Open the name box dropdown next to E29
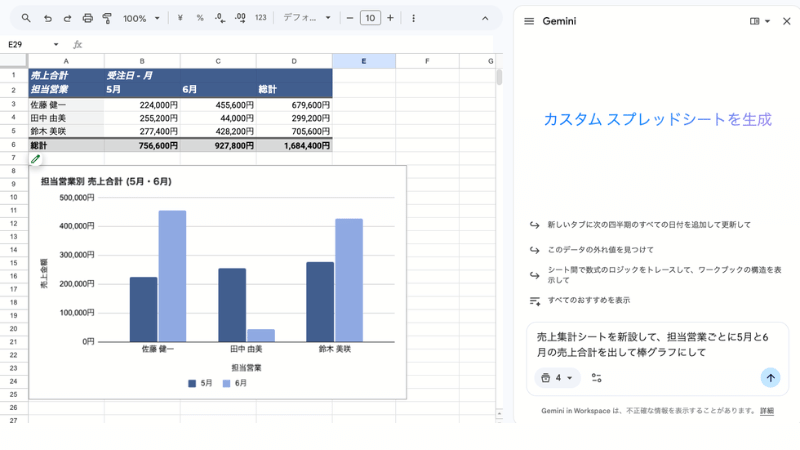 coord(56,44)
